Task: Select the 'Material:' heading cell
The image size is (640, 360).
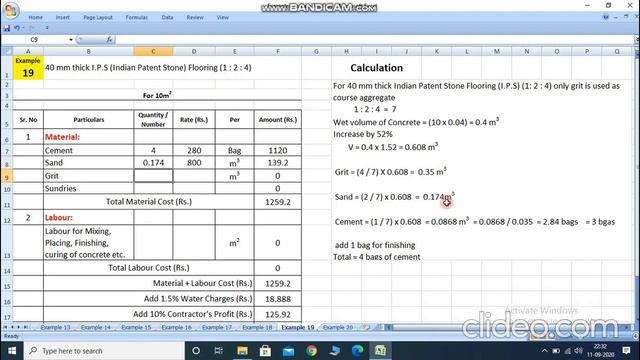Action: point(89,137)
